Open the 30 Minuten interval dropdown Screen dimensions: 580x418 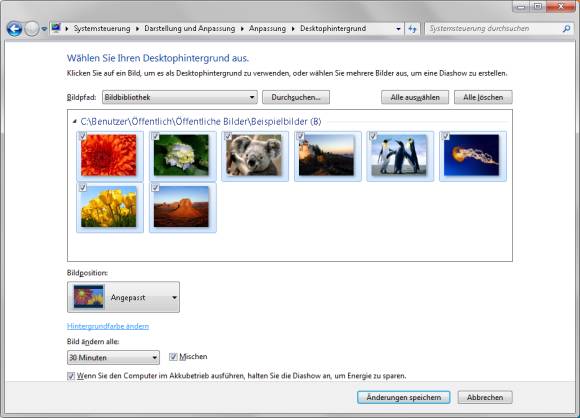114,357
